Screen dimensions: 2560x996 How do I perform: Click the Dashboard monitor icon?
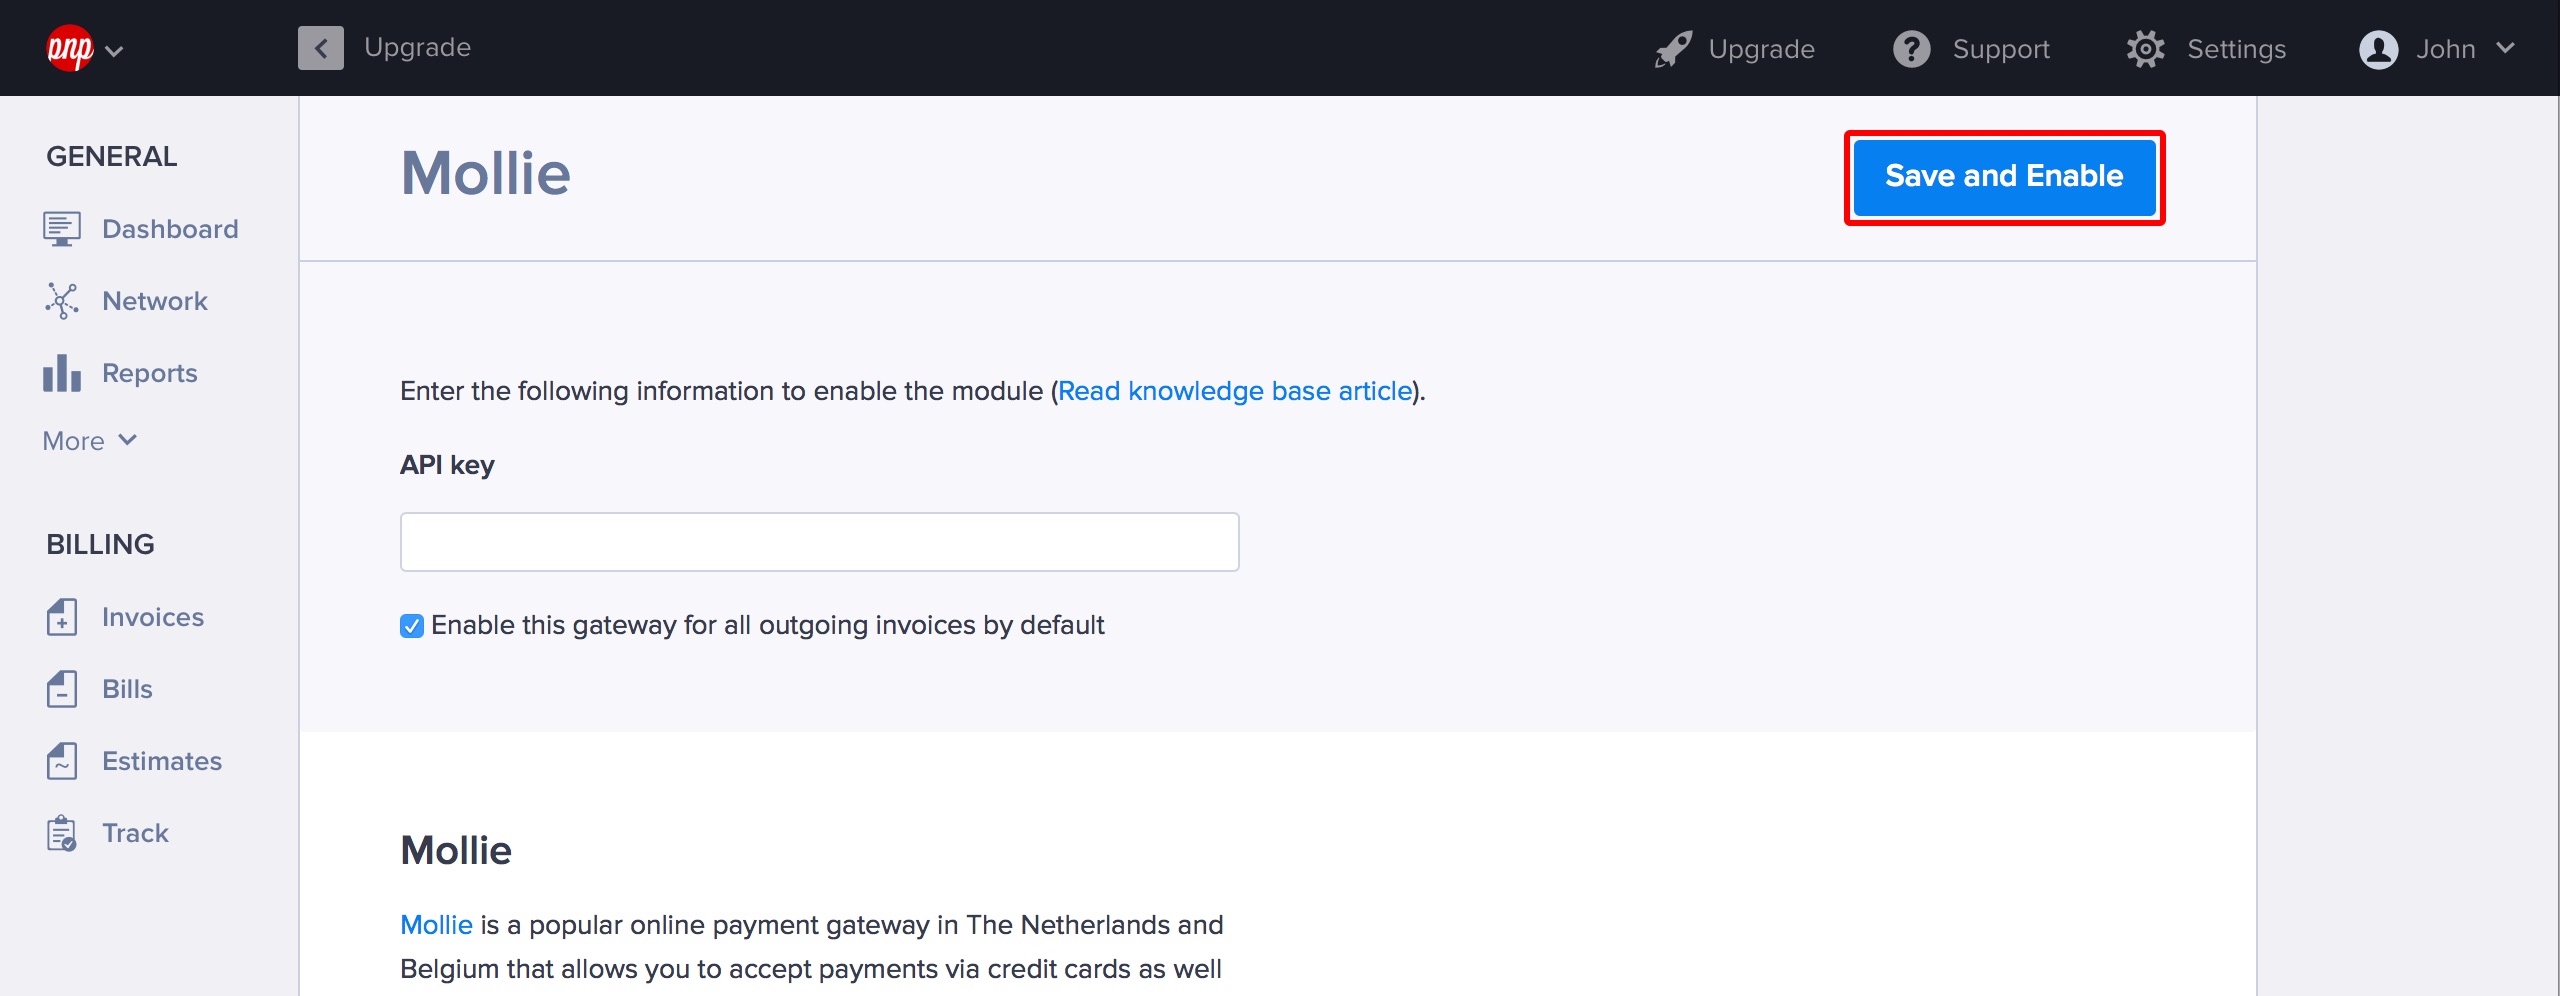(x=61, y=229)
